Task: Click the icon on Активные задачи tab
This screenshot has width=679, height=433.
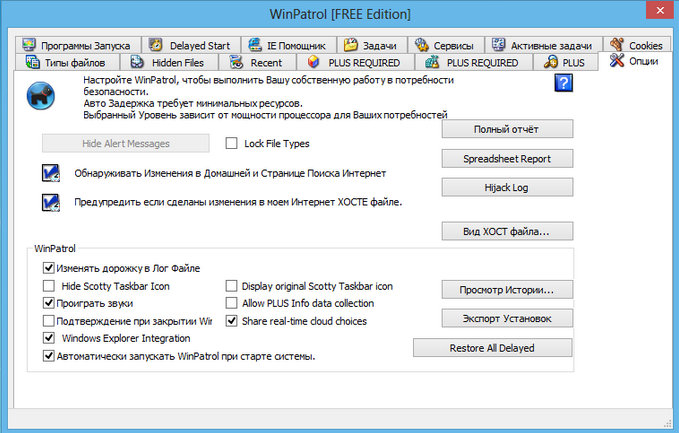Action: (x=498, y=44)
